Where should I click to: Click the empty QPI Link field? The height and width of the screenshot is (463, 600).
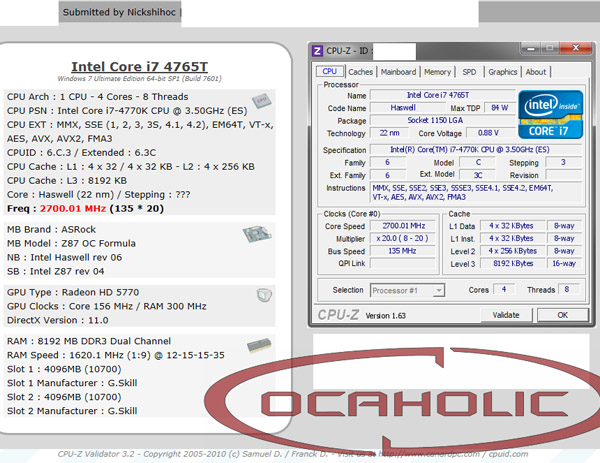(x=403, y=263)
